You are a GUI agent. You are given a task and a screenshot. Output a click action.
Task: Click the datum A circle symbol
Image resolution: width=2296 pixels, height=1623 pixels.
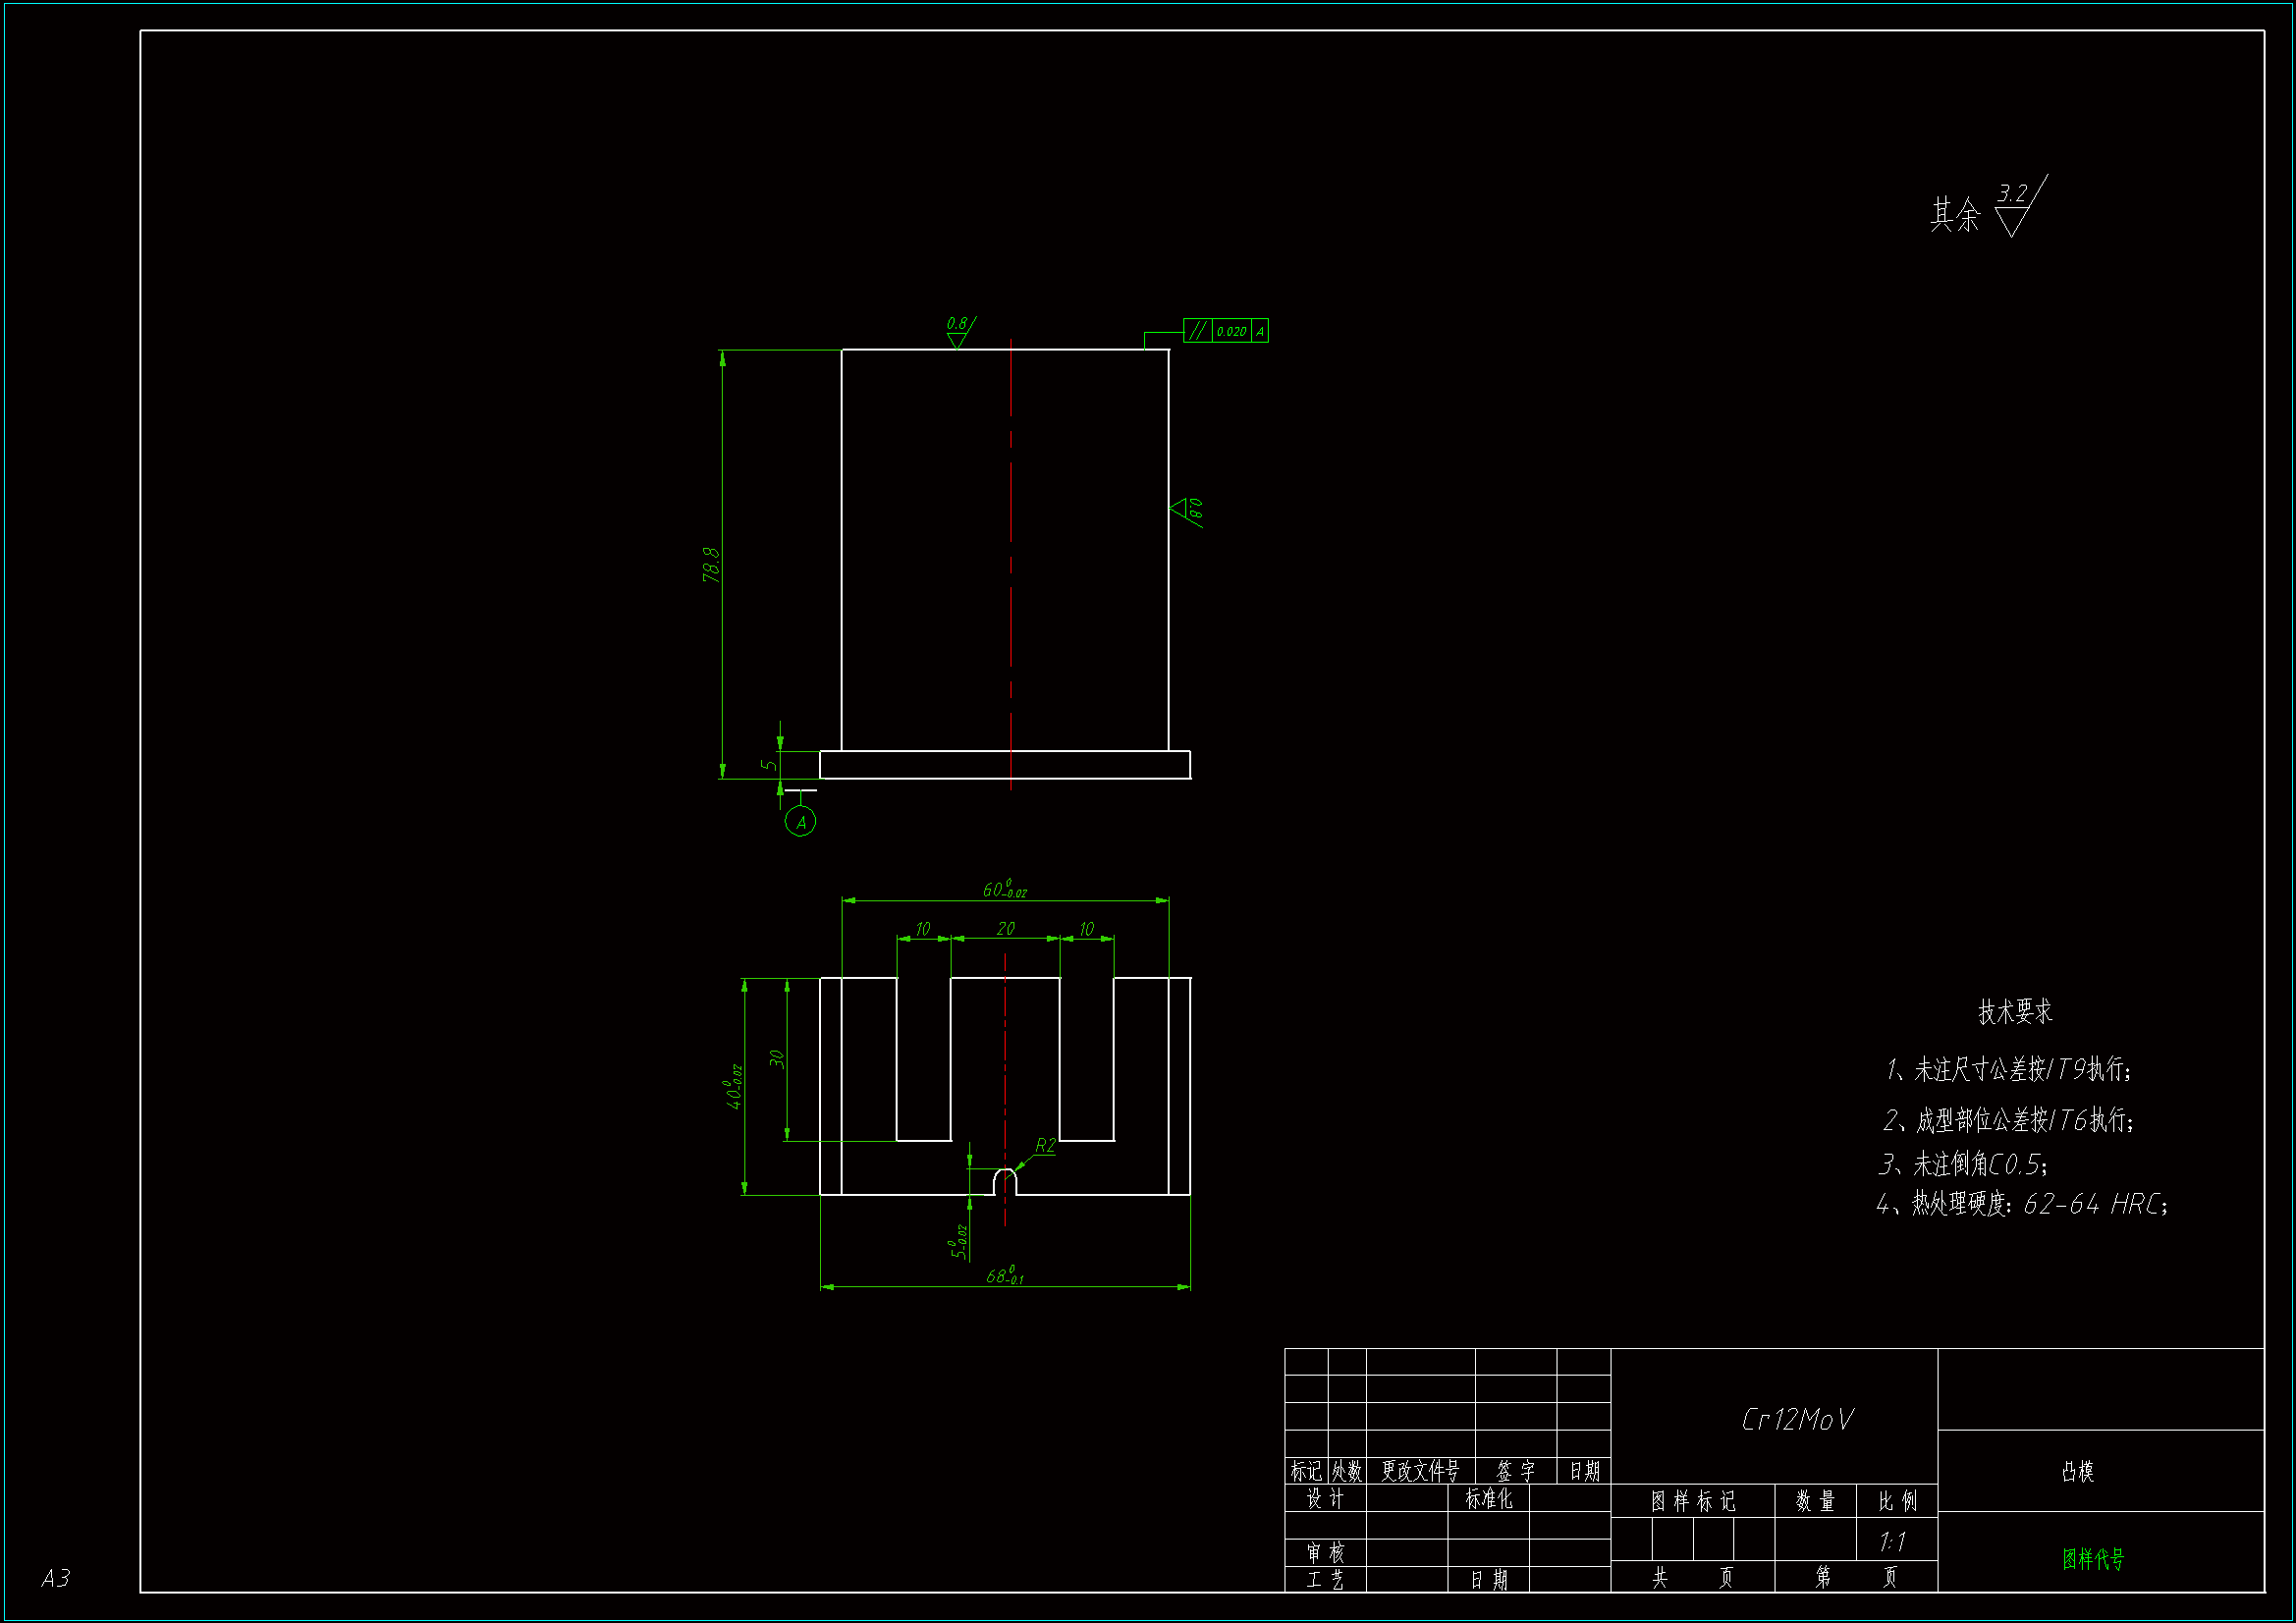[800, 822]
